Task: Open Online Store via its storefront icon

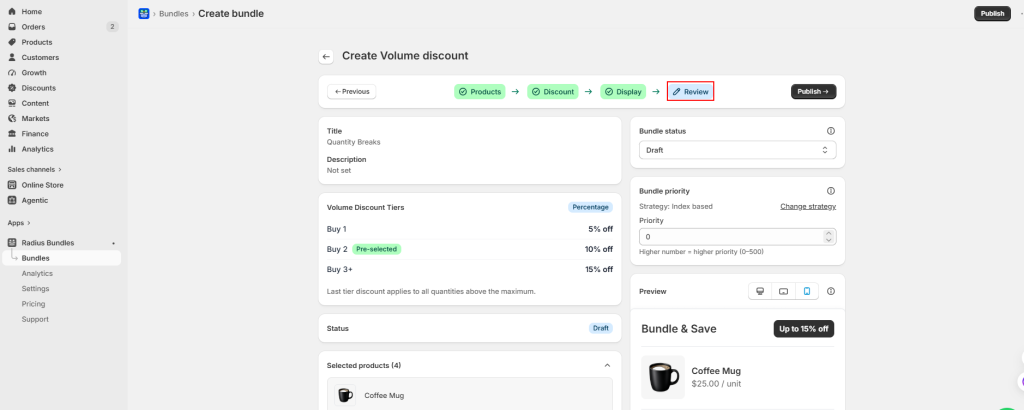Action: [x=12, y=185]
